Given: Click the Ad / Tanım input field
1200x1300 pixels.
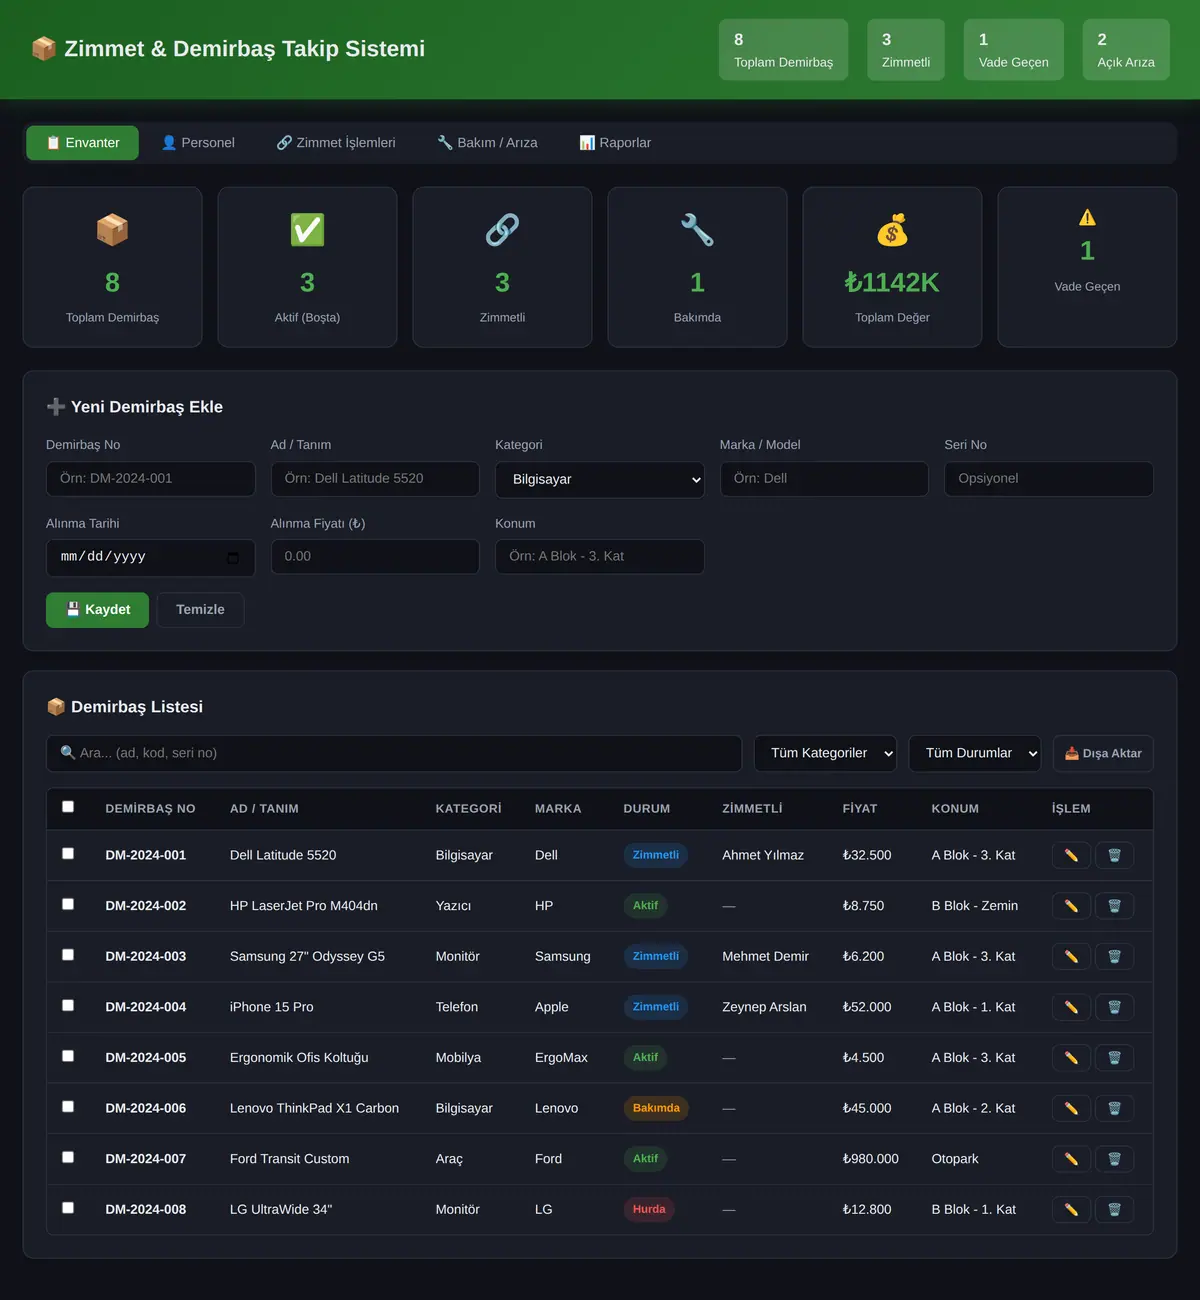Looking at the screenshot, I should click(x=375, y=479).
